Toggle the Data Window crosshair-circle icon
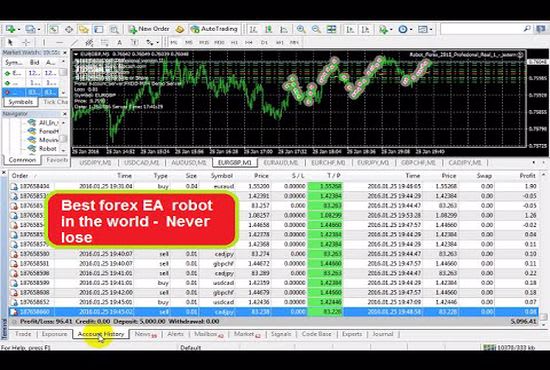This screenshot has width=550, height=370. point(69,29)
